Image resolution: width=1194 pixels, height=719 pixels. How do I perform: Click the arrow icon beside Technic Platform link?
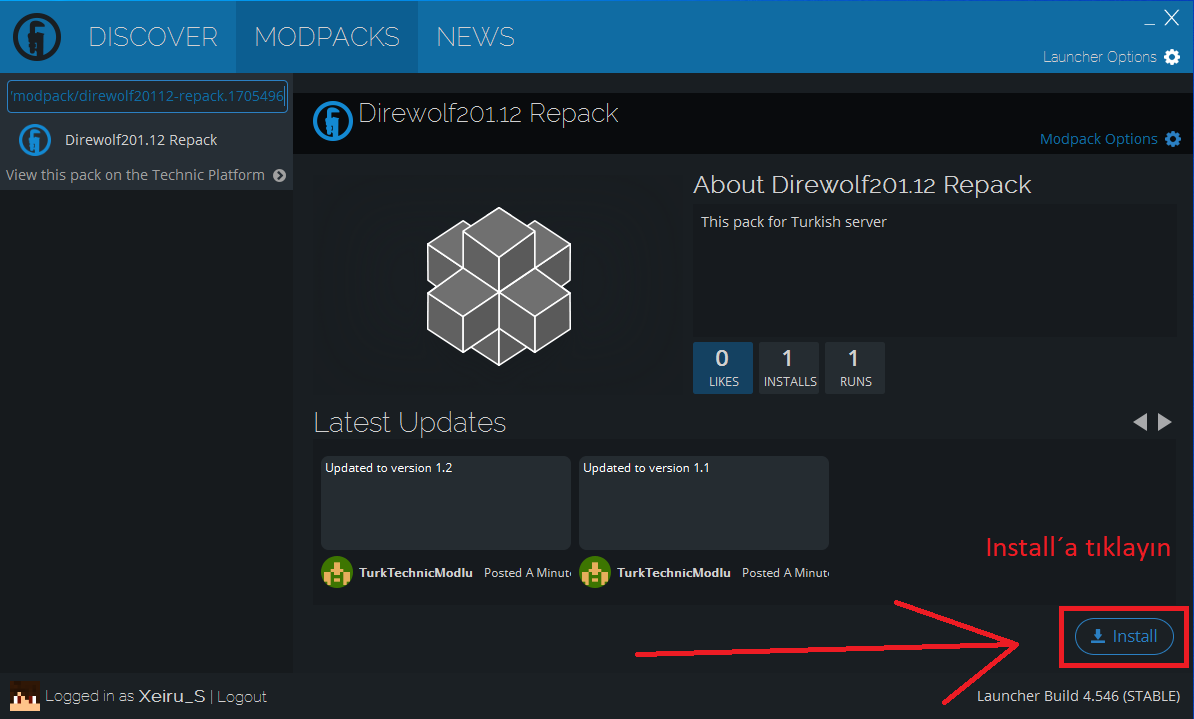click(x=279, y=176)
